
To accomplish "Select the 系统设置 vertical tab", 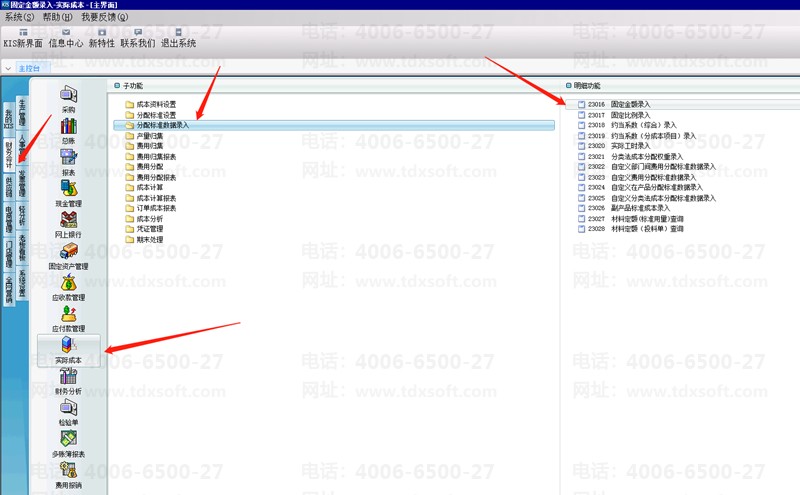I will tap(22, 283).
